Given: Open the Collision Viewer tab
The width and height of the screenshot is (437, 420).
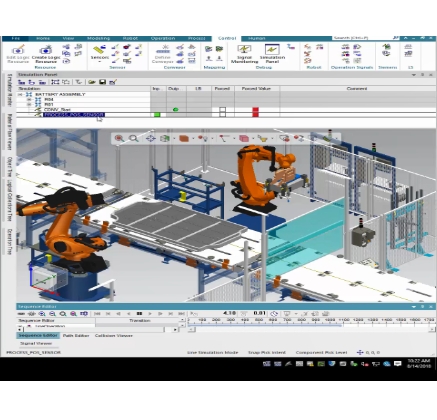Looking at the screenshot, I should coord(114,336).
